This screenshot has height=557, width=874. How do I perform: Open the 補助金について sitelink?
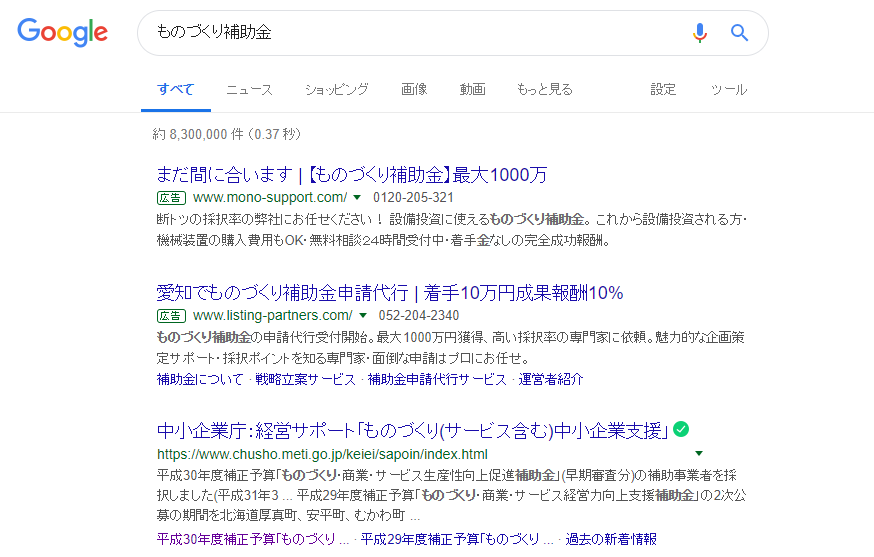click(200, 380)
